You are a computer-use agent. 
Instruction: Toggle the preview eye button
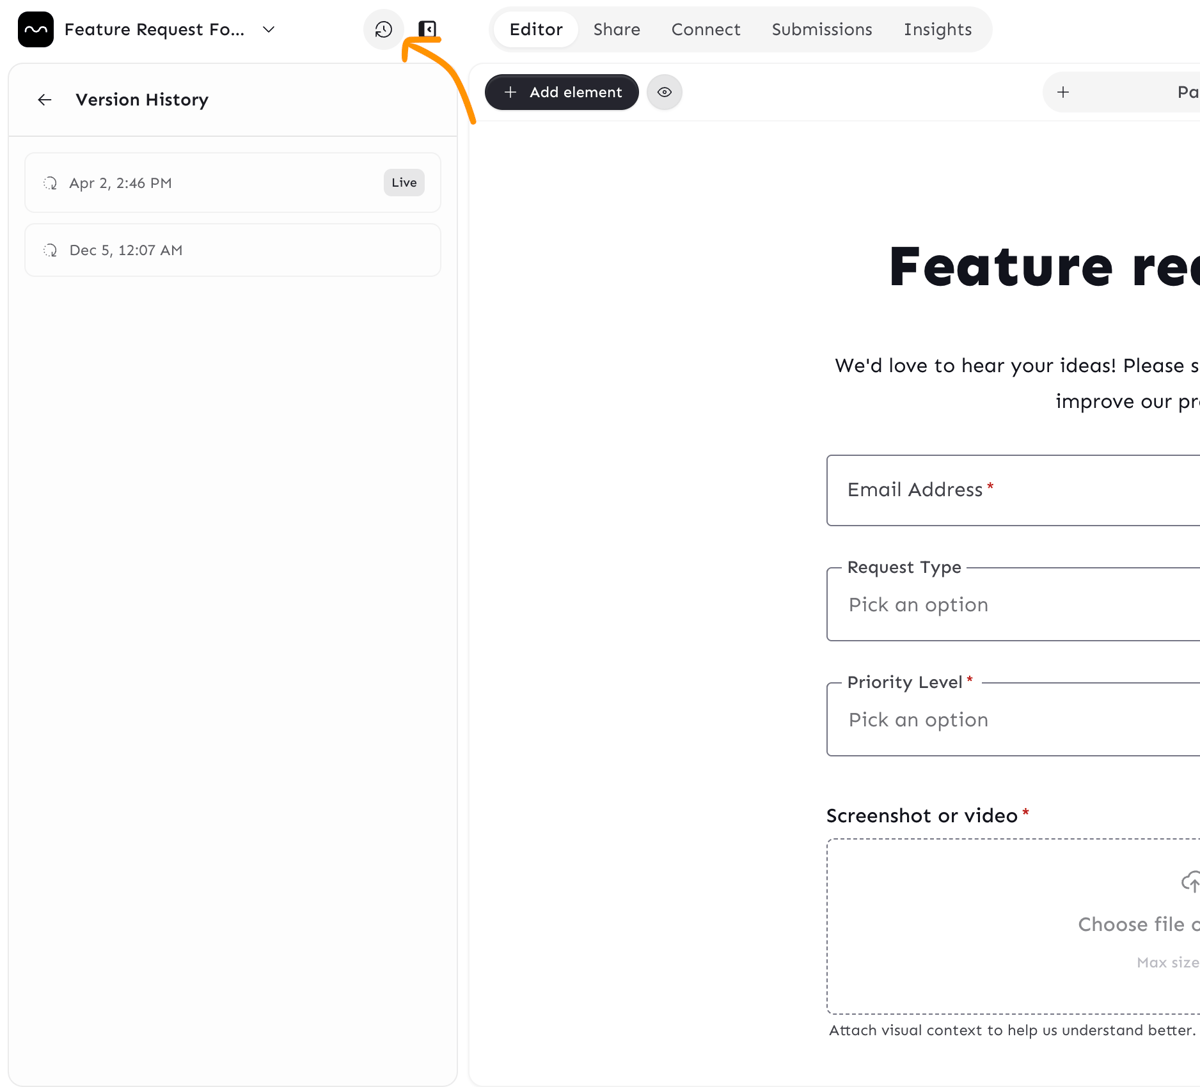pos(664,92)
